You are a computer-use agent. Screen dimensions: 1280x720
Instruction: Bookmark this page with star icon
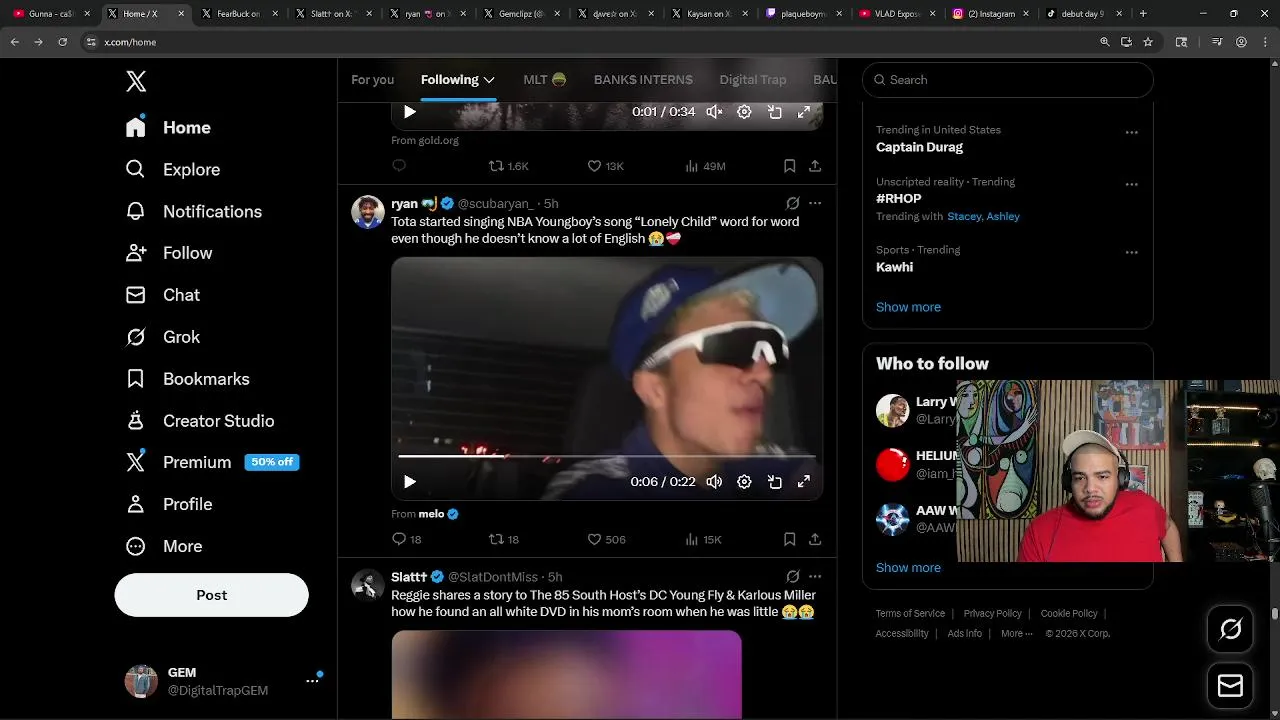pyautogui.click(x=1148, y=42)
